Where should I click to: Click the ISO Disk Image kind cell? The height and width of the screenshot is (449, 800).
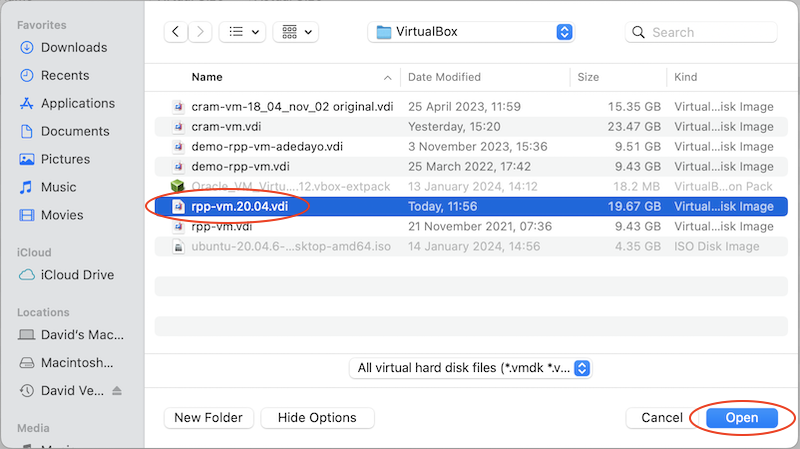716,246
